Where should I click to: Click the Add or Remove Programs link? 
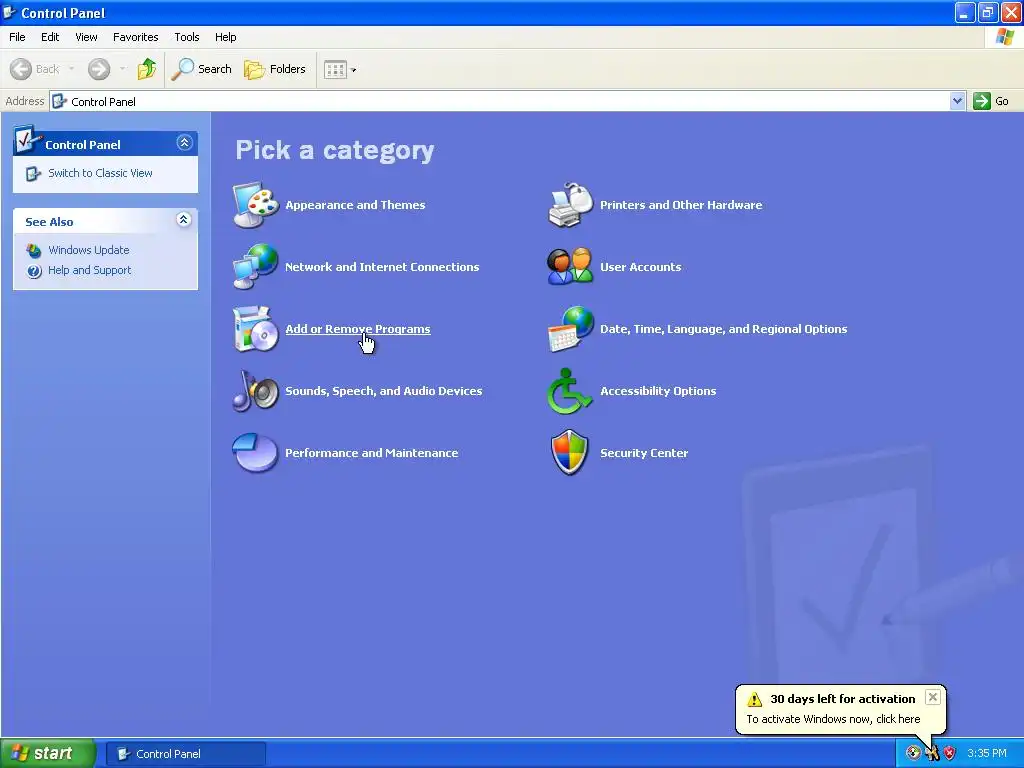(358, 329)
